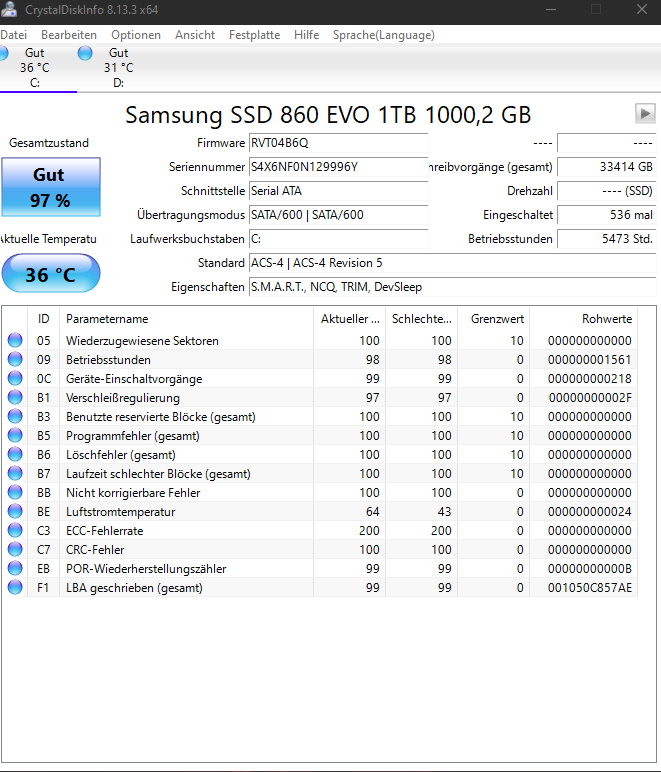661x772 pixels.
Task: Click status orb for ECC-Fehlerrate
Action: 15,530
